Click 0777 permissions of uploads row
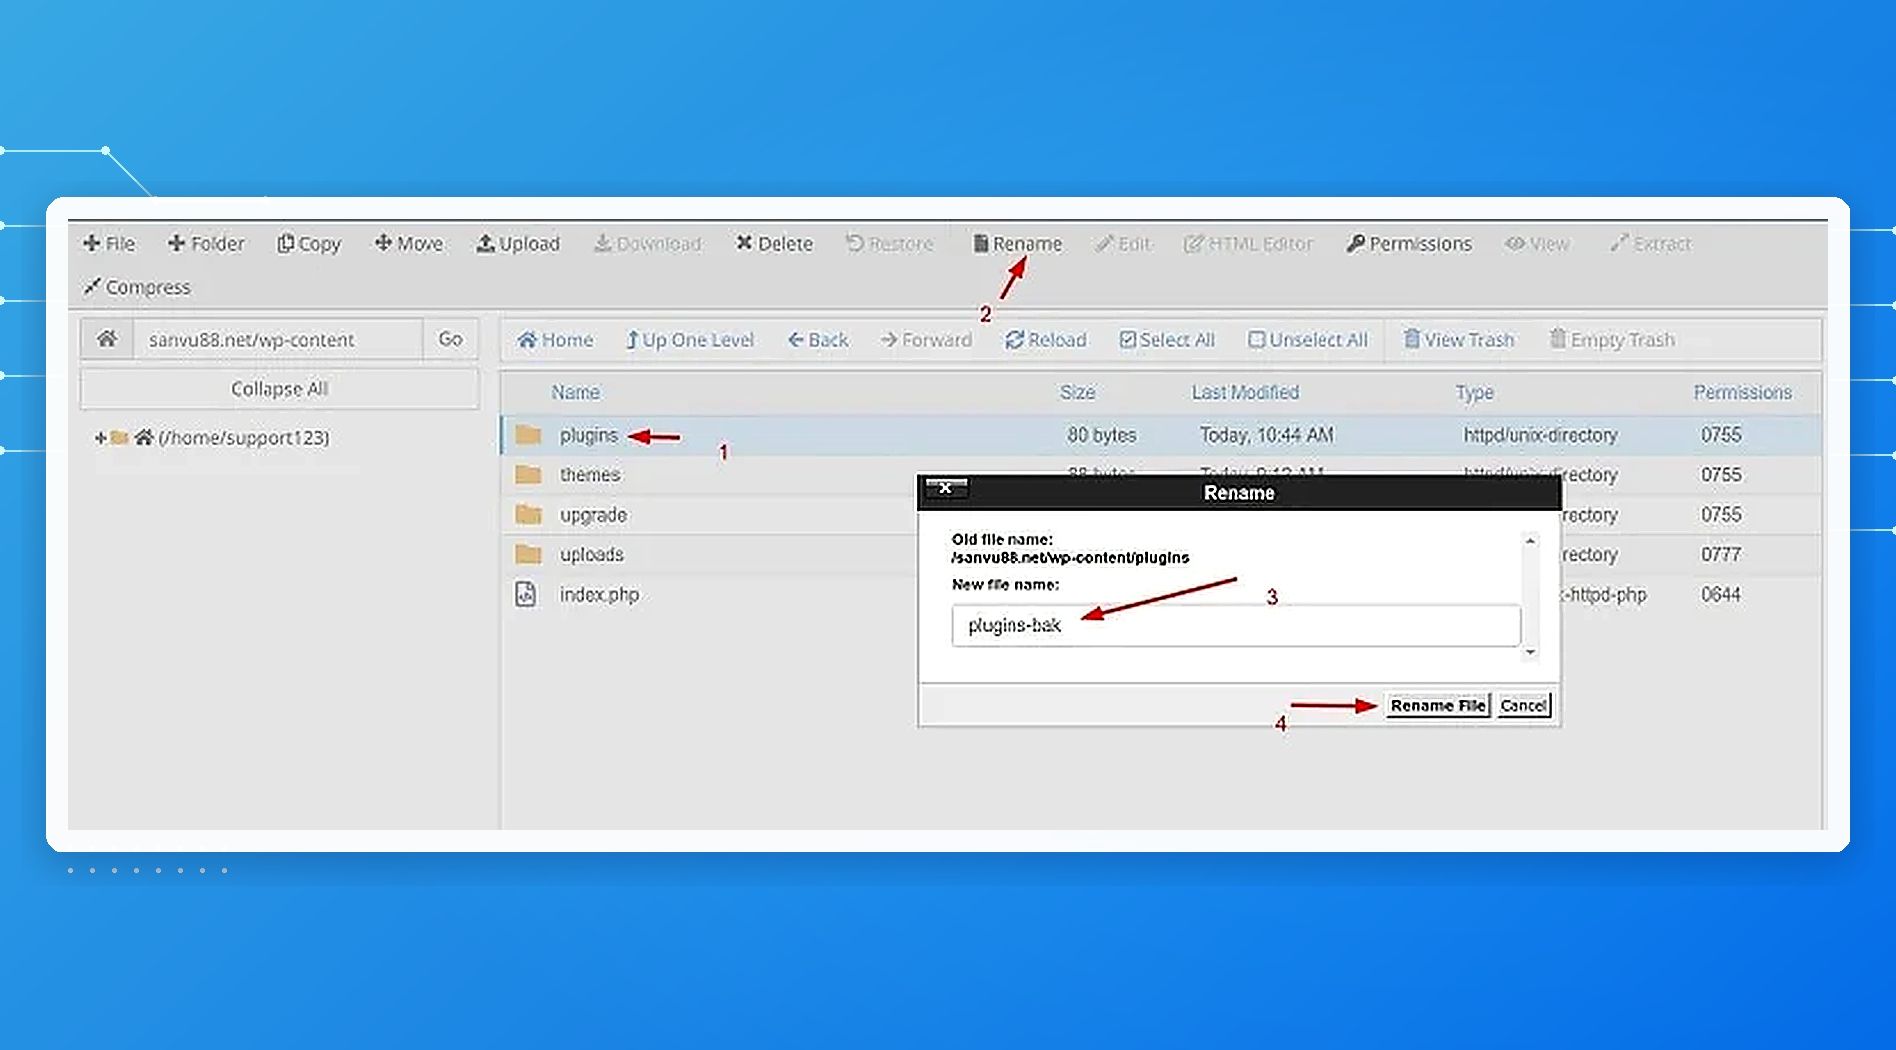1896x1050 pixels. (x=1721, y=554)
